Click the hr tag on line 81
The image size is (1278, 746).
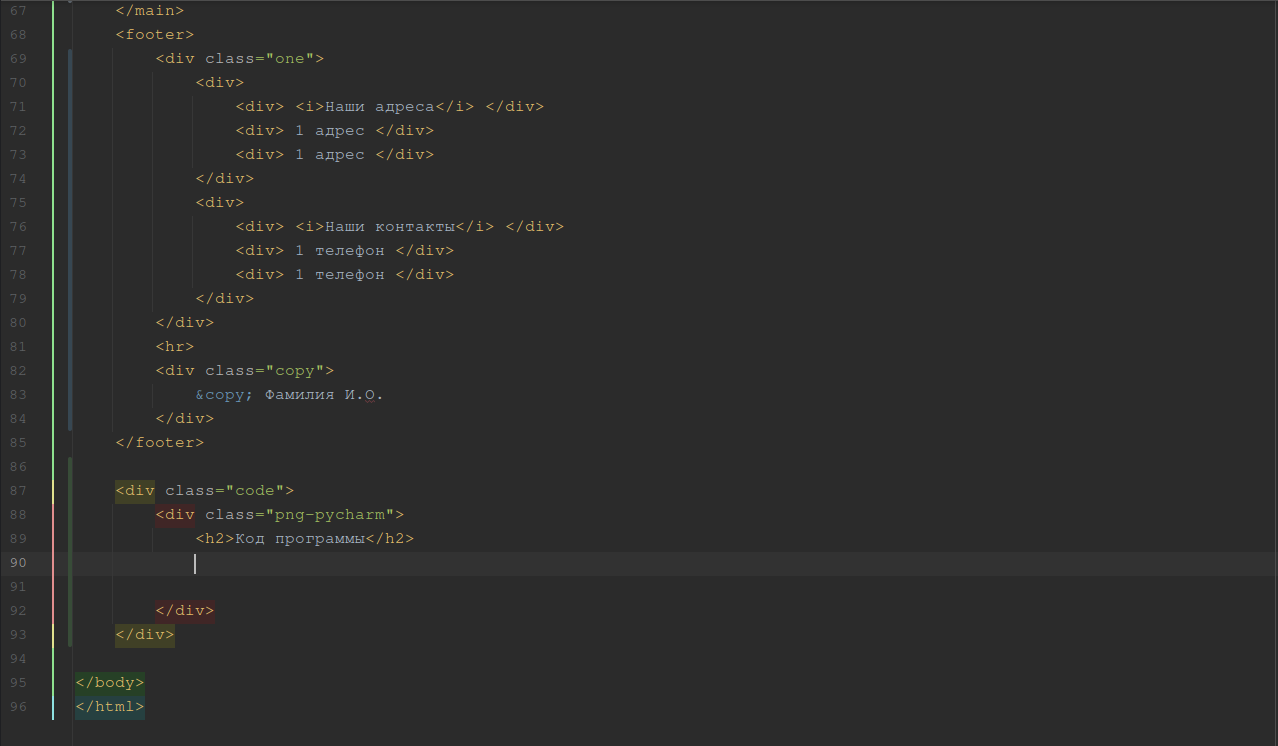[175, 347]
